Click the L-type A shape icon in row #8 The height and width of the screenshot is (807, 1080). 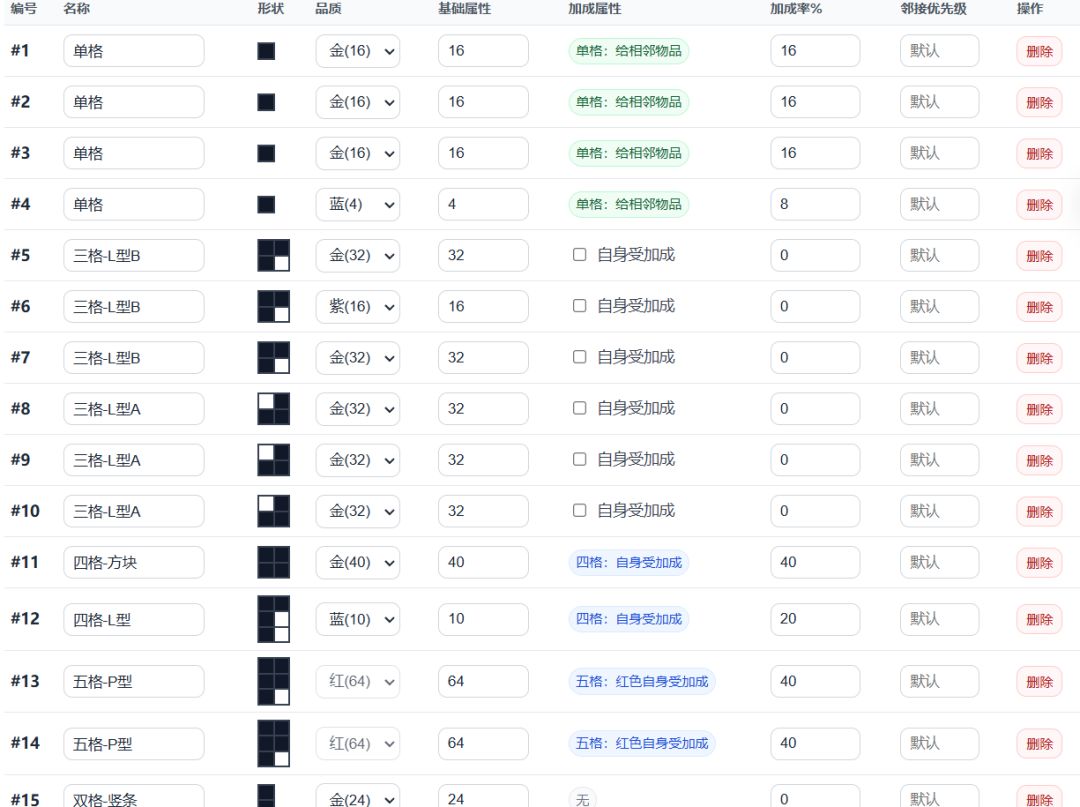(x=273, y=409)
